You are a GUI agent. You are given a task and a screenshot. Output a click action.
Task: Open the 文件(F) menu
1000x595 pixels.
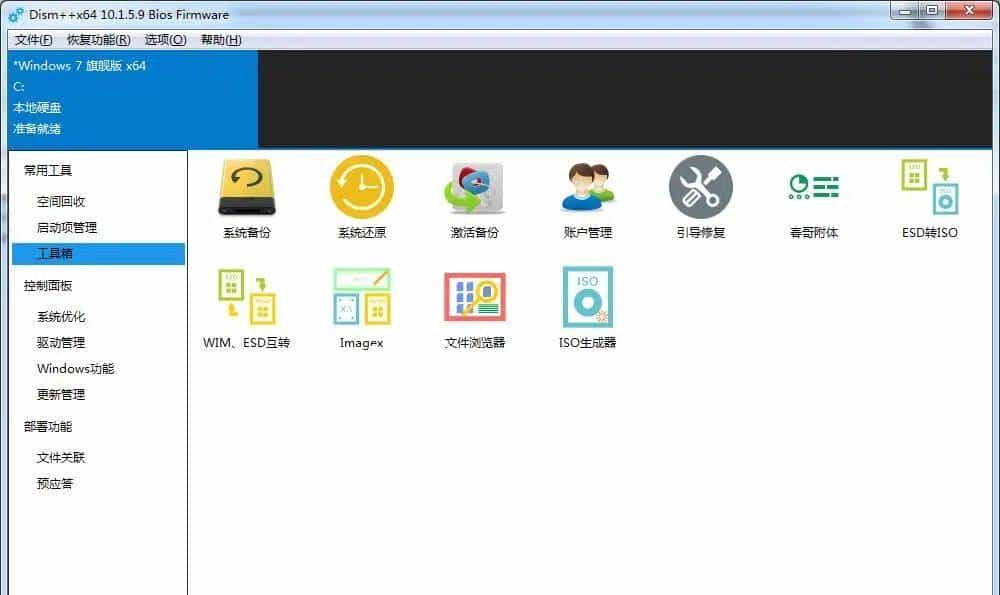tap(33, 40)
